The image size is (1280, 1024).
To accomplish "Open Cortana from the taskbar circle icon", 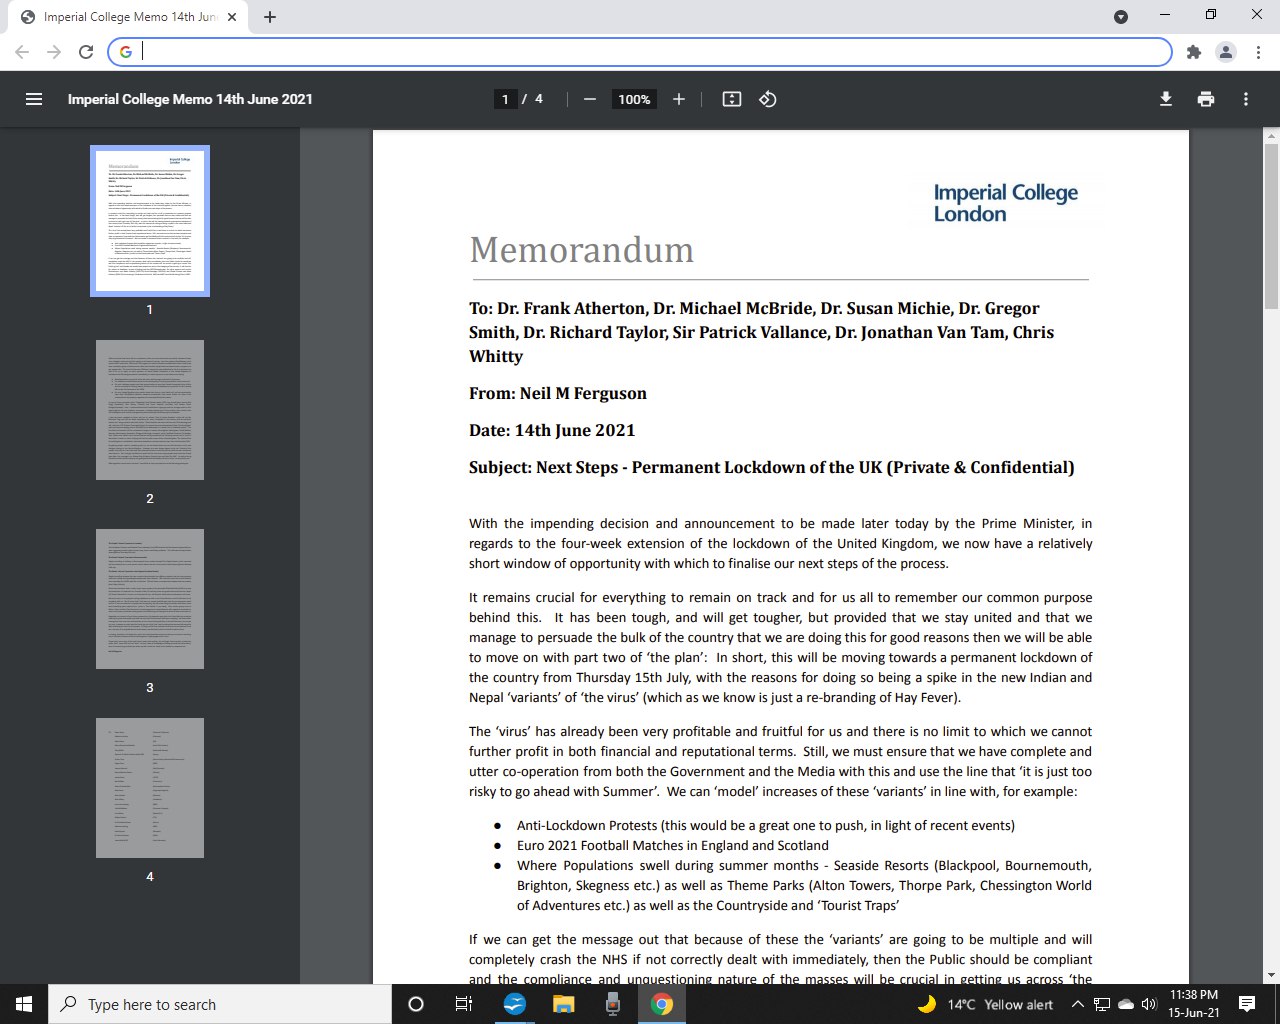I will (x=416, y=1004).
